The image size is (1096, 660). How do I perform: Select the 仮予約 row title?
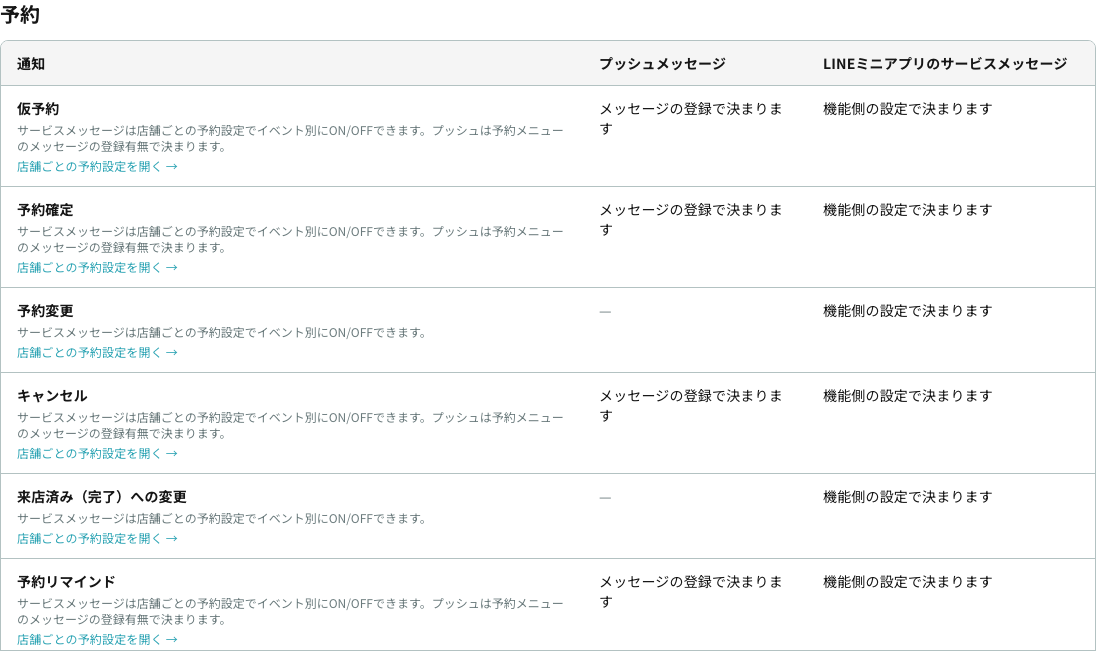click(x=38, y=109)
